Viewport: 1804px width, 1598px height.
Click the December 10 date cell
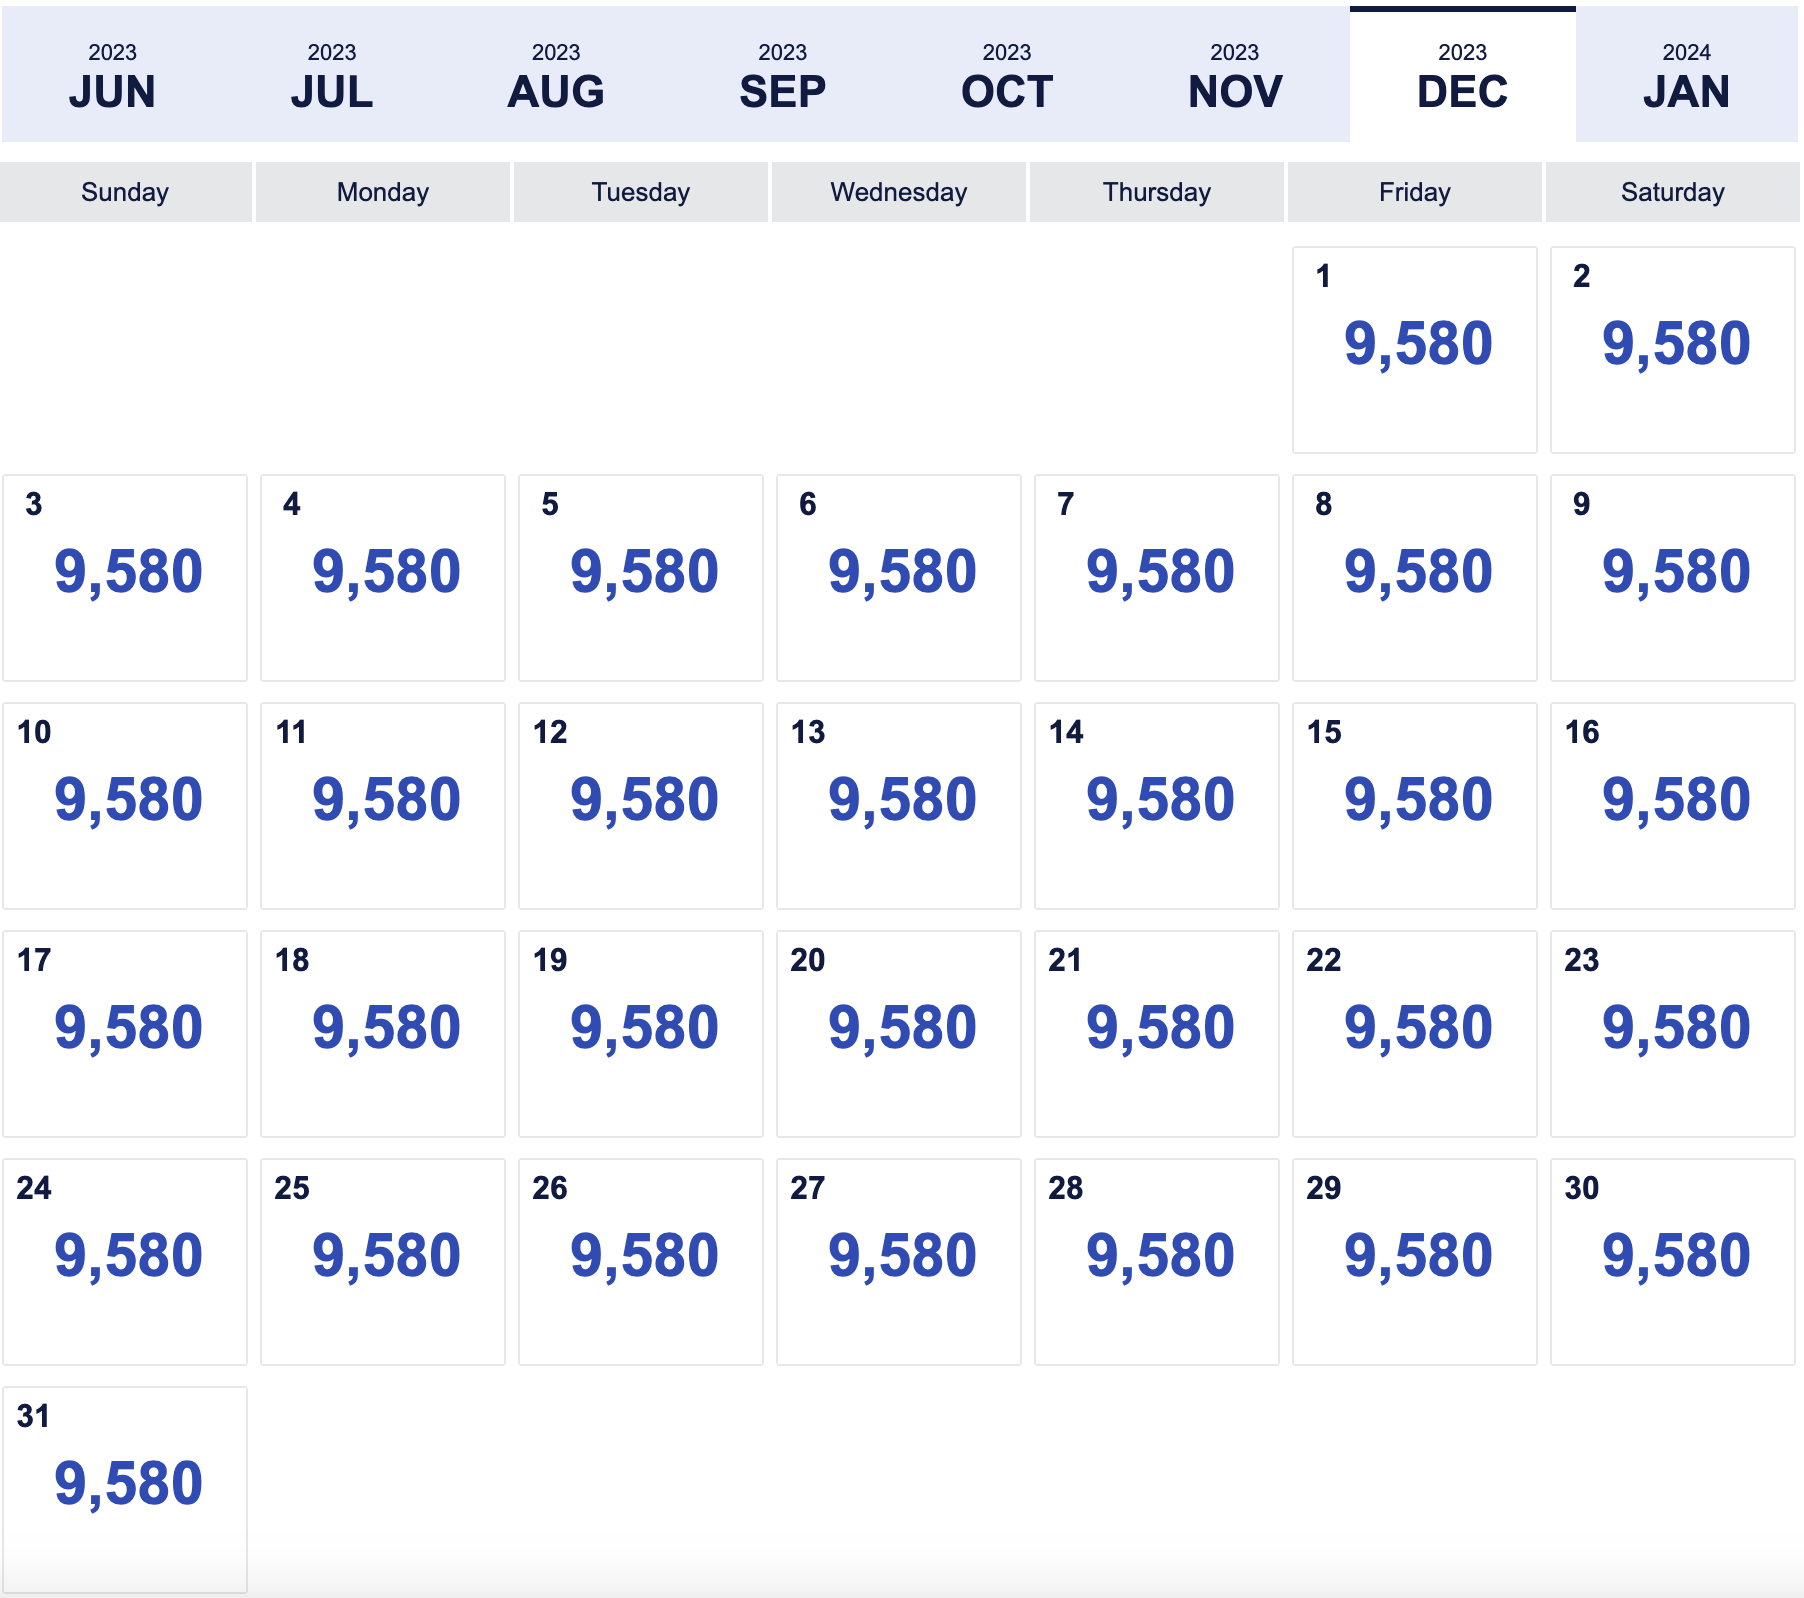[x=124, y=806]
